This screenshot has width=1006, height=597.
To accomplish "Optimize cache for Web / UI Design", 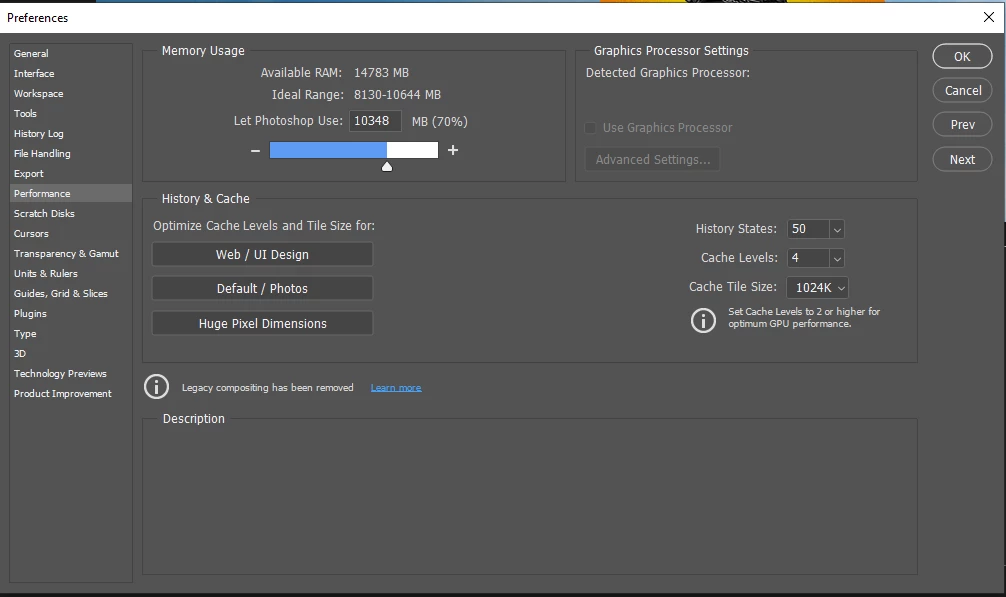I will pyautogui.click(x=262, y=254).
